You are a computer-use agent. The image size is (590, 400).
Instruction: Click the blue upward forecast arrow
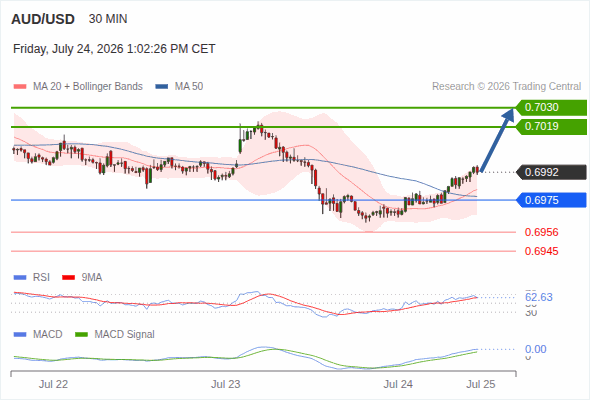[497, 140]
